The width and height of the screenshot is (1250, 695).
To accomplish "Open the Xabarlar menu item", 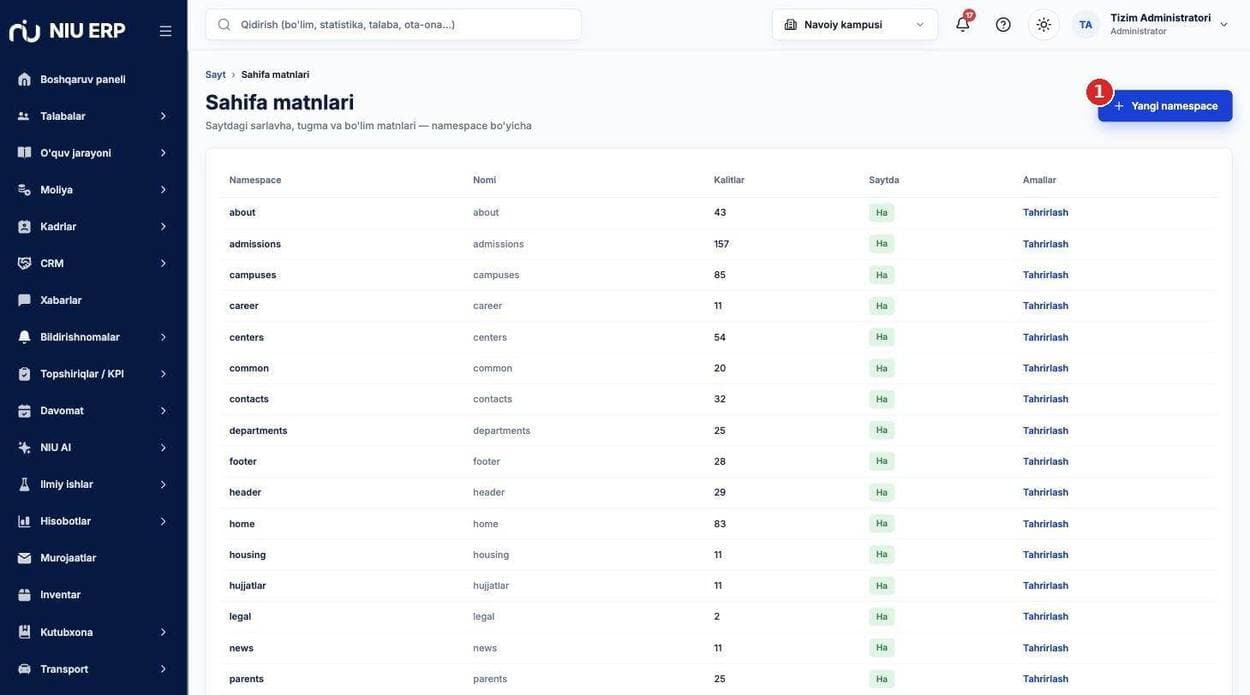I will click(x=93, y=300).
